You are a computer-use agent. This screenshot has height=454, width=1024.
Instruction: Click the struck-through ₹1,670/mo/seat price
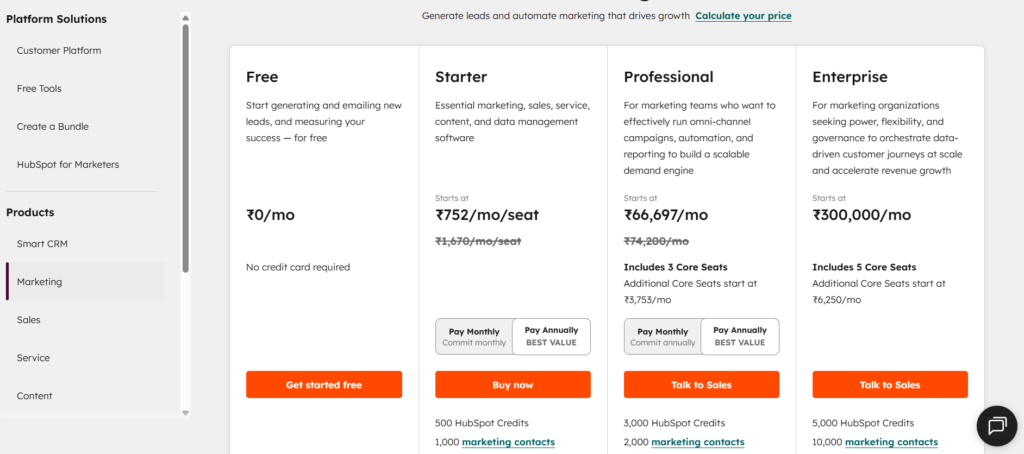pyautogui.click(x=478, y=241)
